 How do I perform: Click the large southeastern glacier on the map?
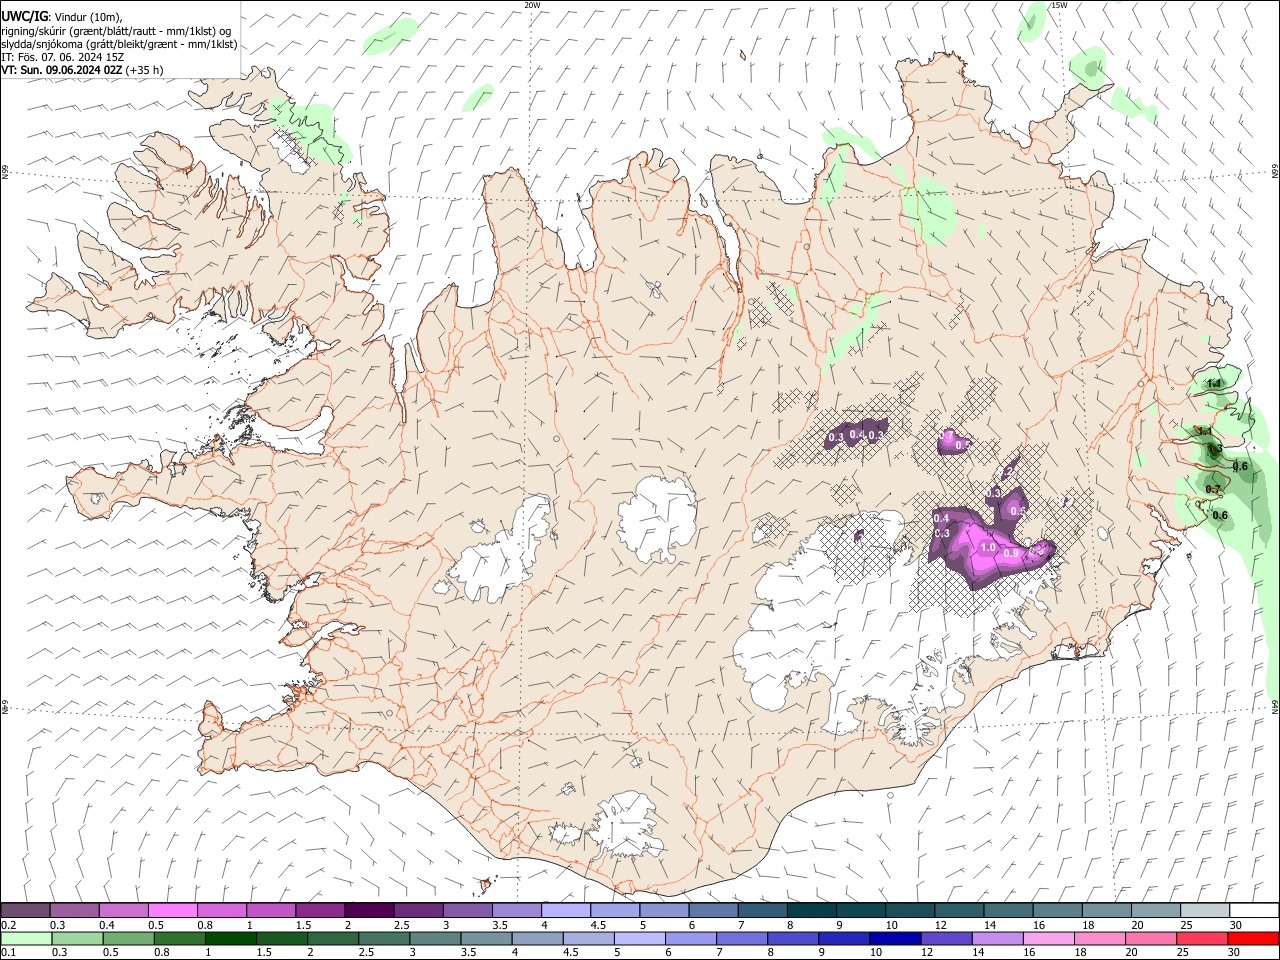click(860, 630)
